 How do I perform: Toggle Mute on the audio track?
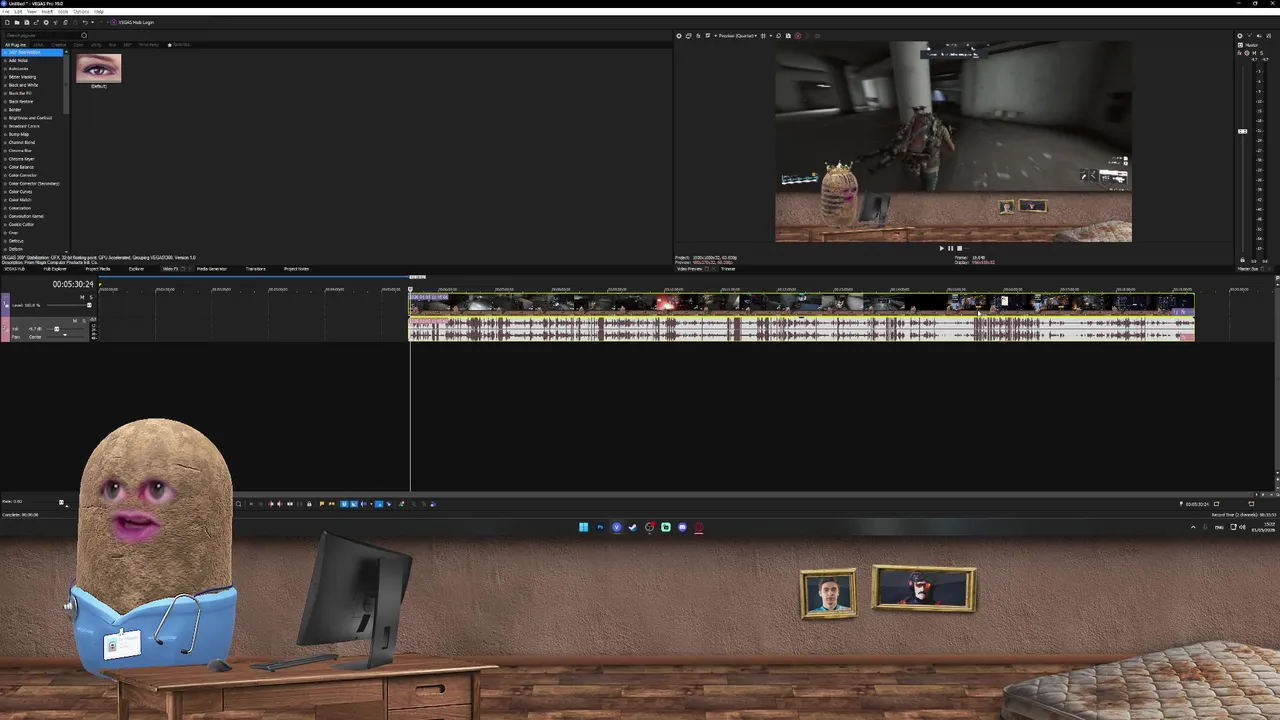coord(75,321)
